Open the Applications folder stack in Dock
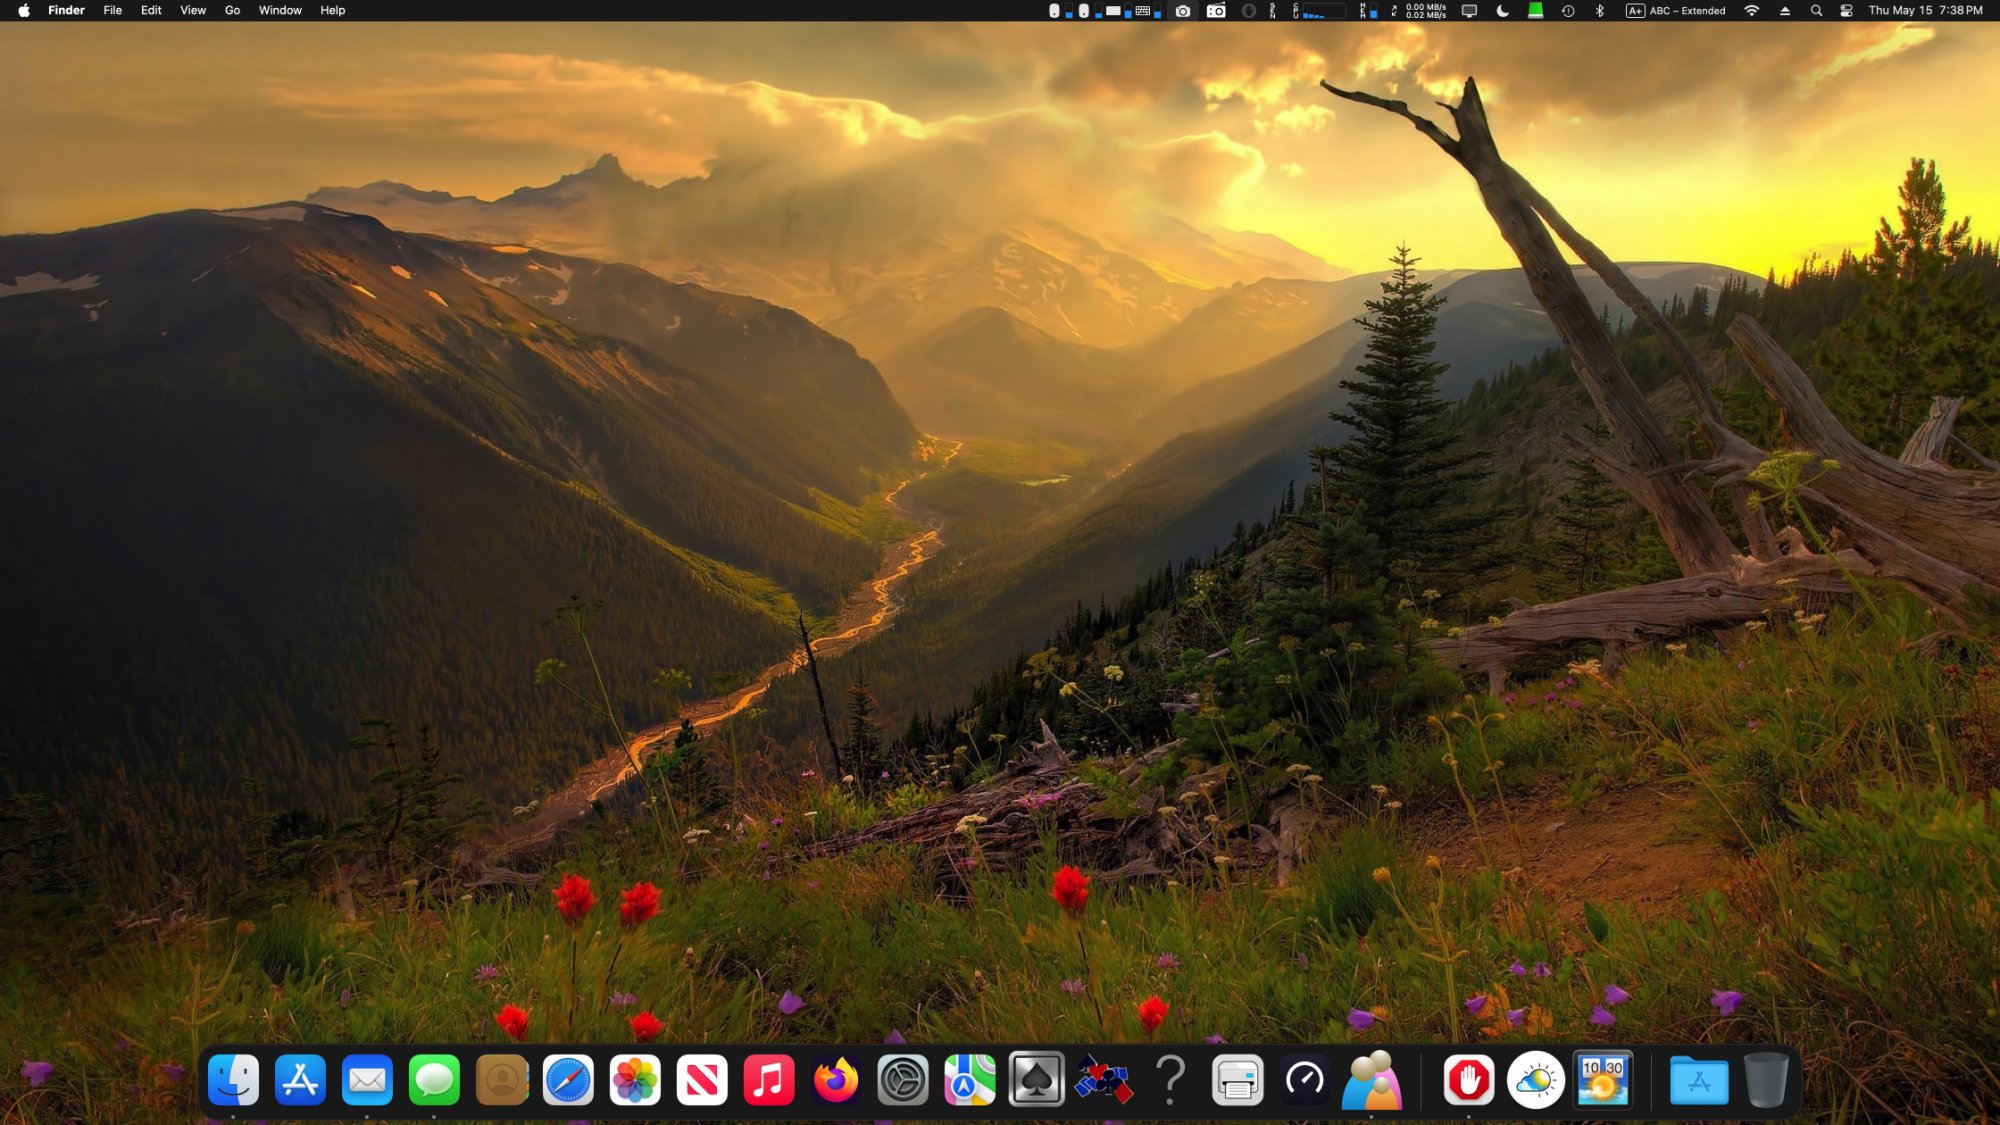Image resolution: width=2000 pixels, height=1125 pixels. [1699, 1080]
